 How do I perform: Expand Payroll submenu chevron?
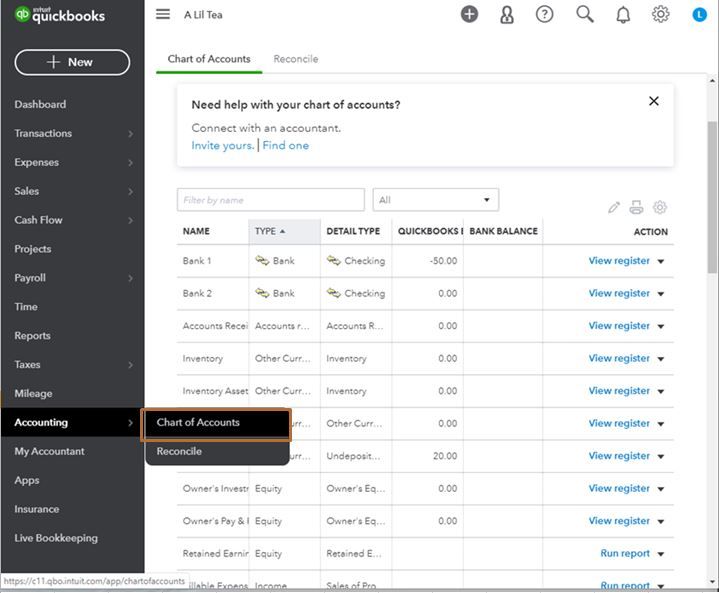131,278
